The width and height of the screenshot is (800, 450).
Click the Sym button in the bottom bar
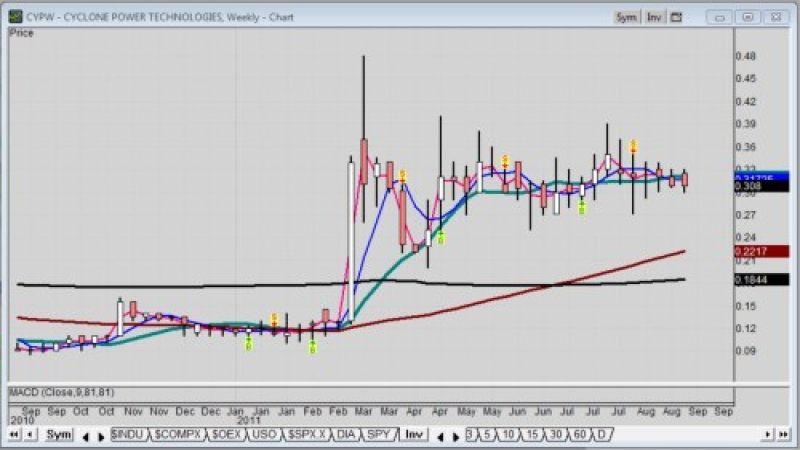click(x=60, y=435)
